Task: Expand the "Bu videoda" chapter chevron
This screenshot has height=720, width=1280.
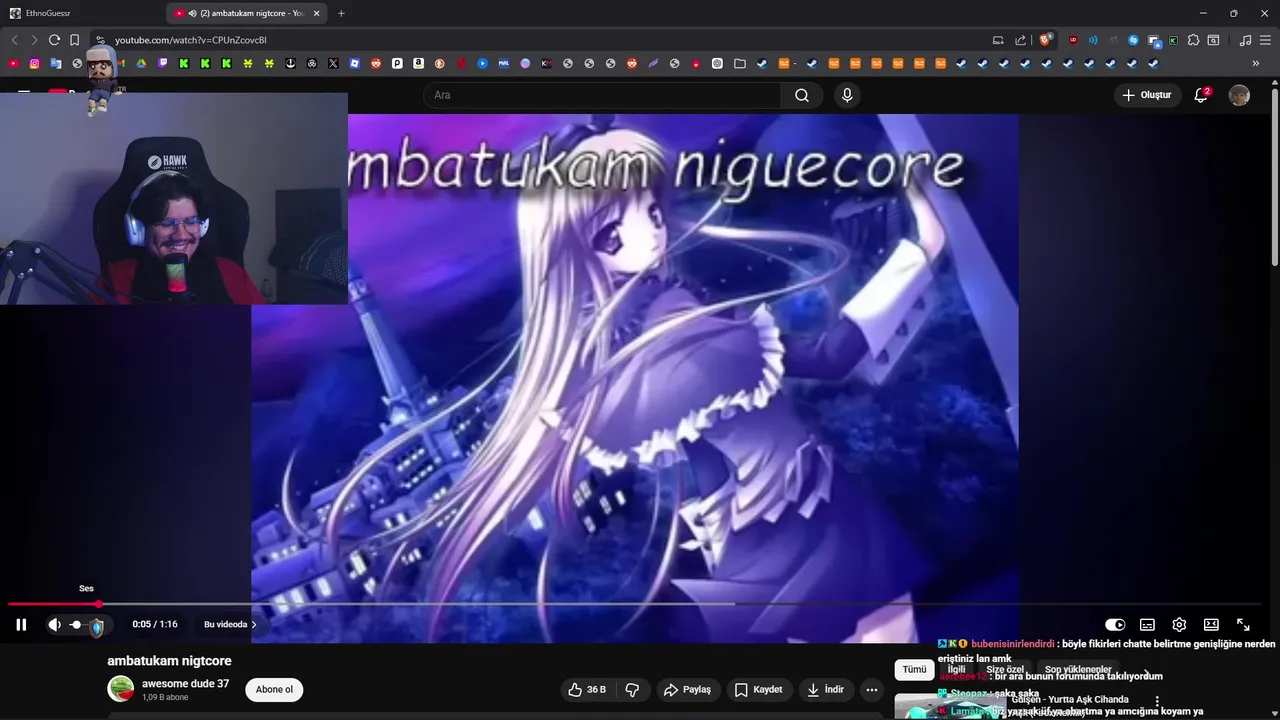Action: [253, 624]
